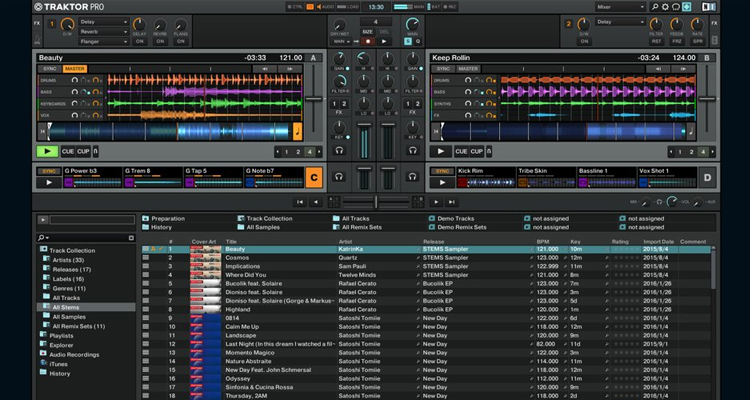The width and height of the screenshot is (750, 400).
Task: Toggle FX unit 1 Reverb ON button
Action: tap(160, 42)
